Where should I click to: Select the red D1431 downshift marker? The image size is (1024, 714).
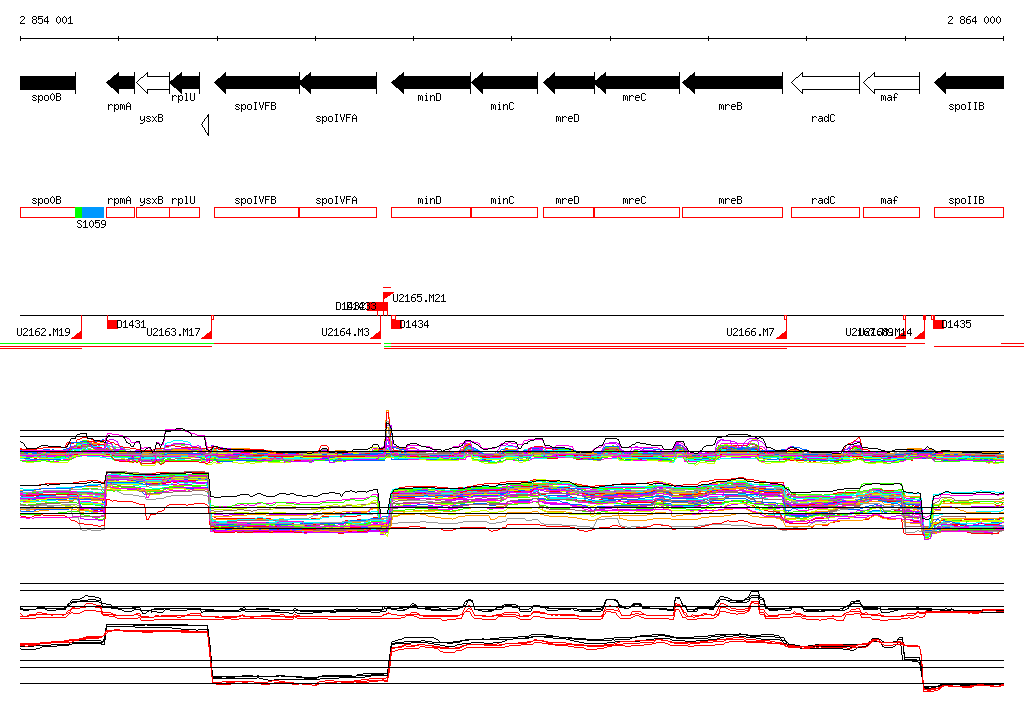click(112, 324)
